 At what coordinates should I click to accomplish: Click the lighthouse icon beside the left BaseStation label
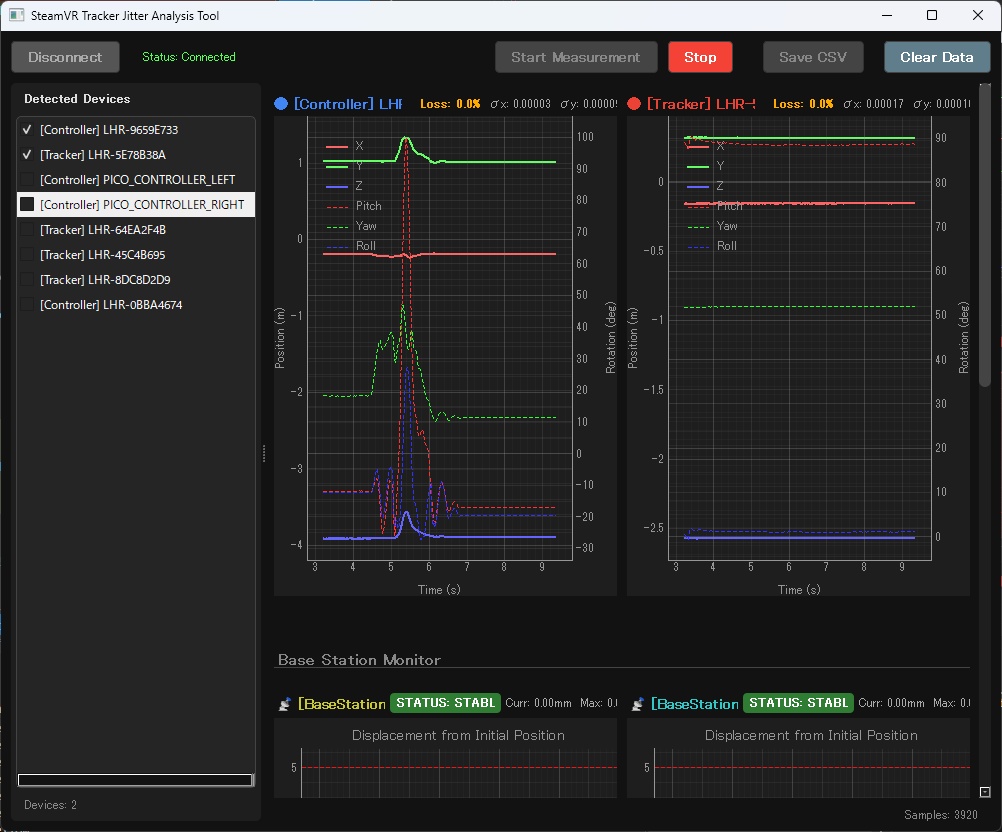(284, 703)
